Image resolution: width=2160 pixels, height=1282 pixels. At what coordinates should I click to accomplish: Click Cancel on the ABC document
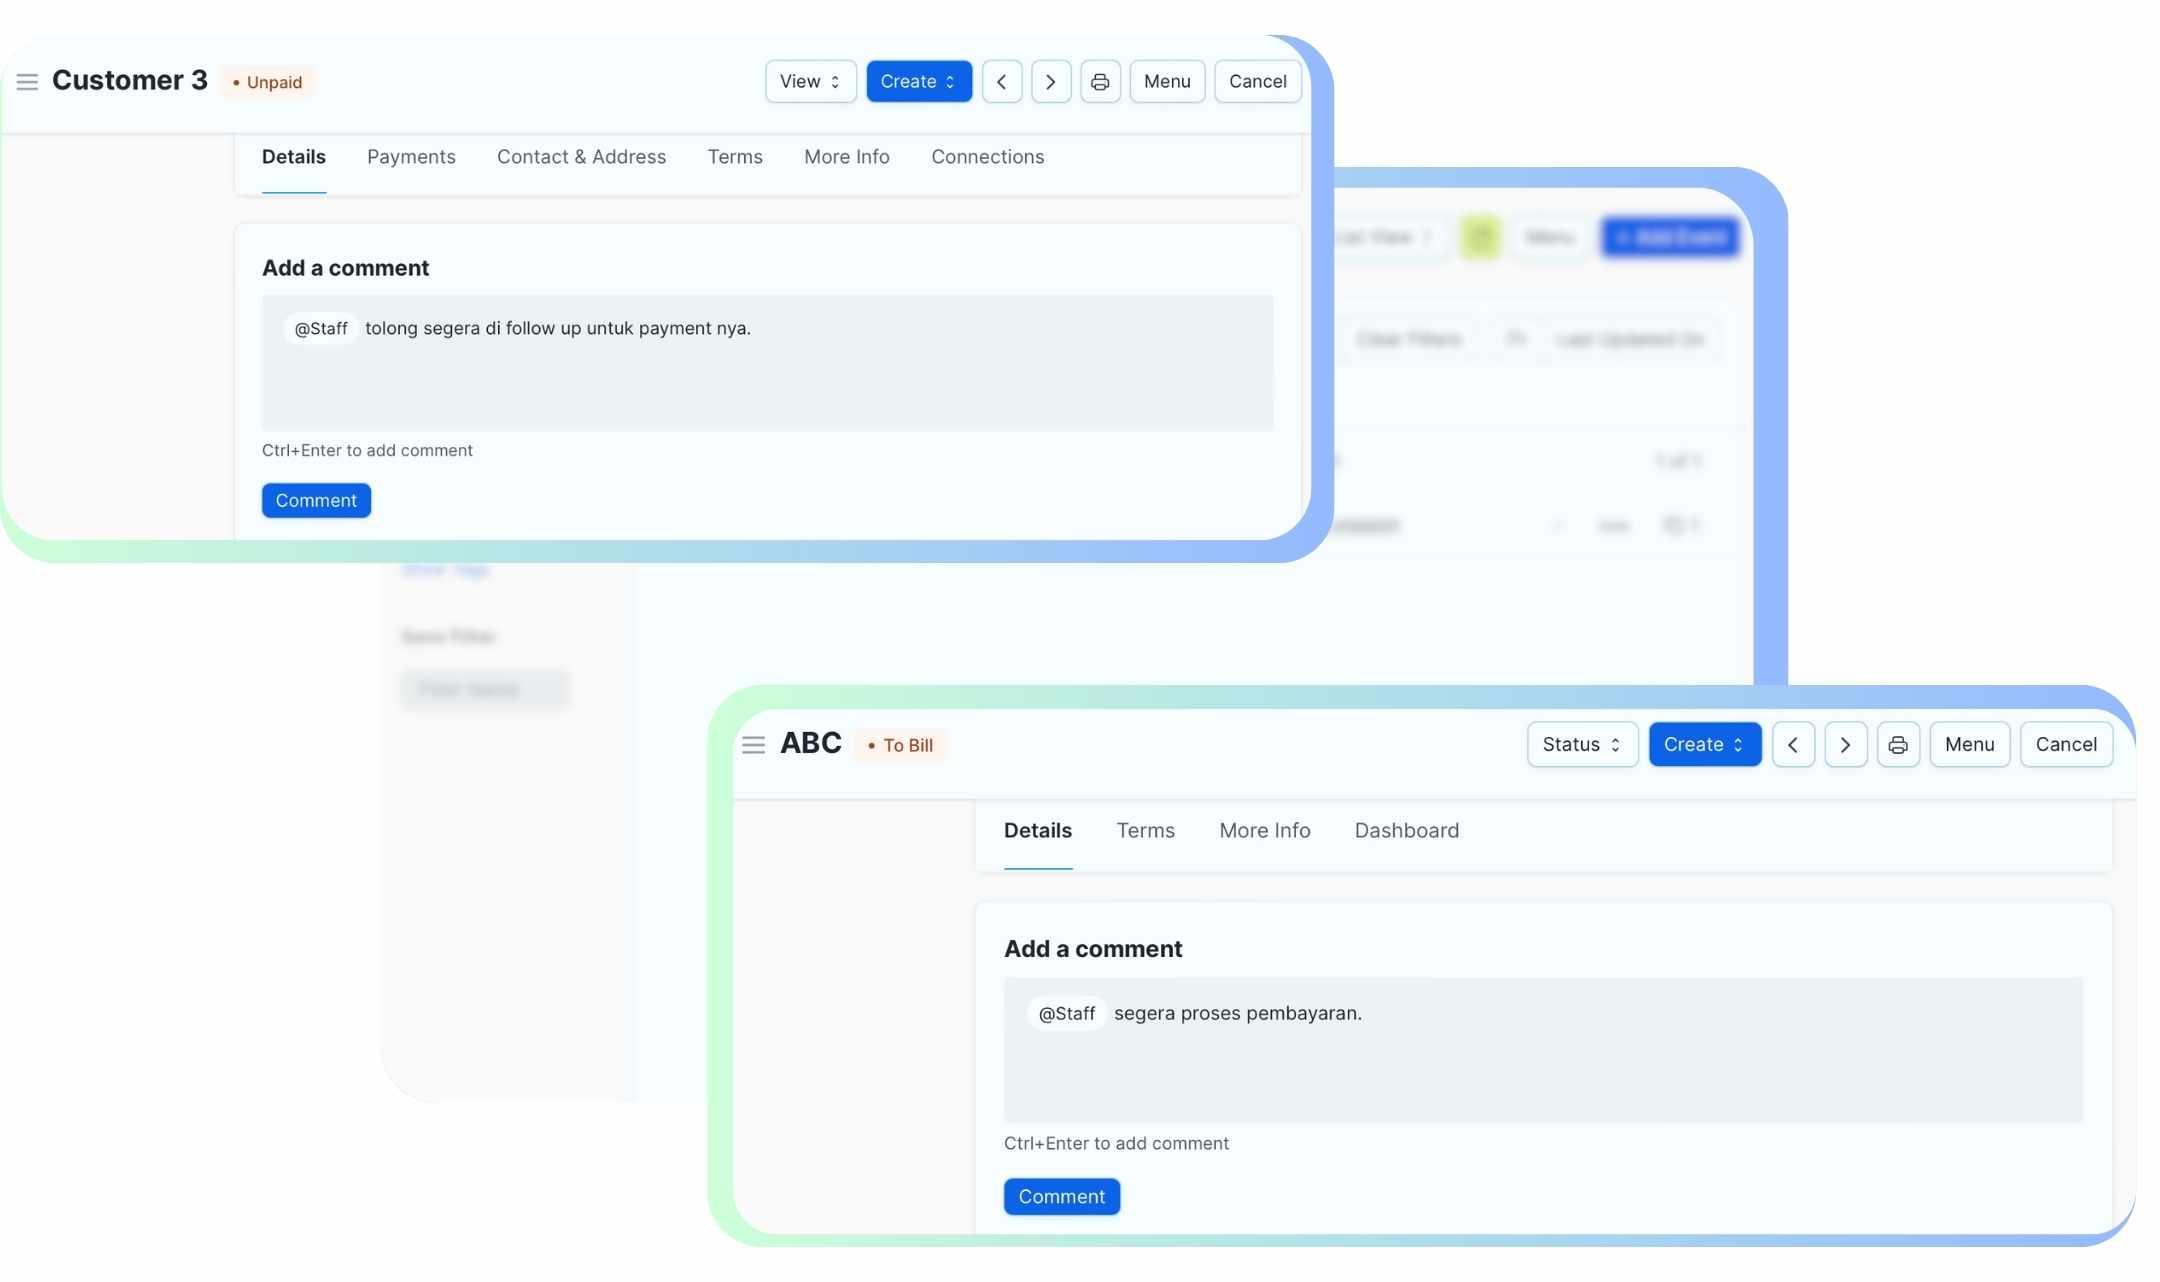2066,744
